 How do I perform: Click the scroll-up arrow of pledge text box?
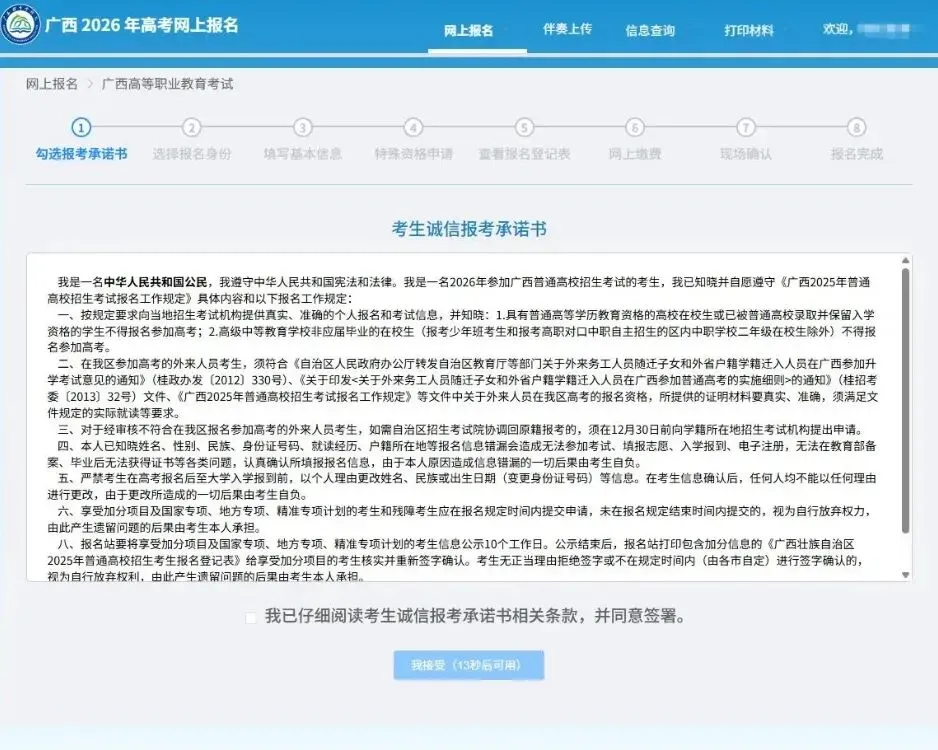(x=905, y=261)
